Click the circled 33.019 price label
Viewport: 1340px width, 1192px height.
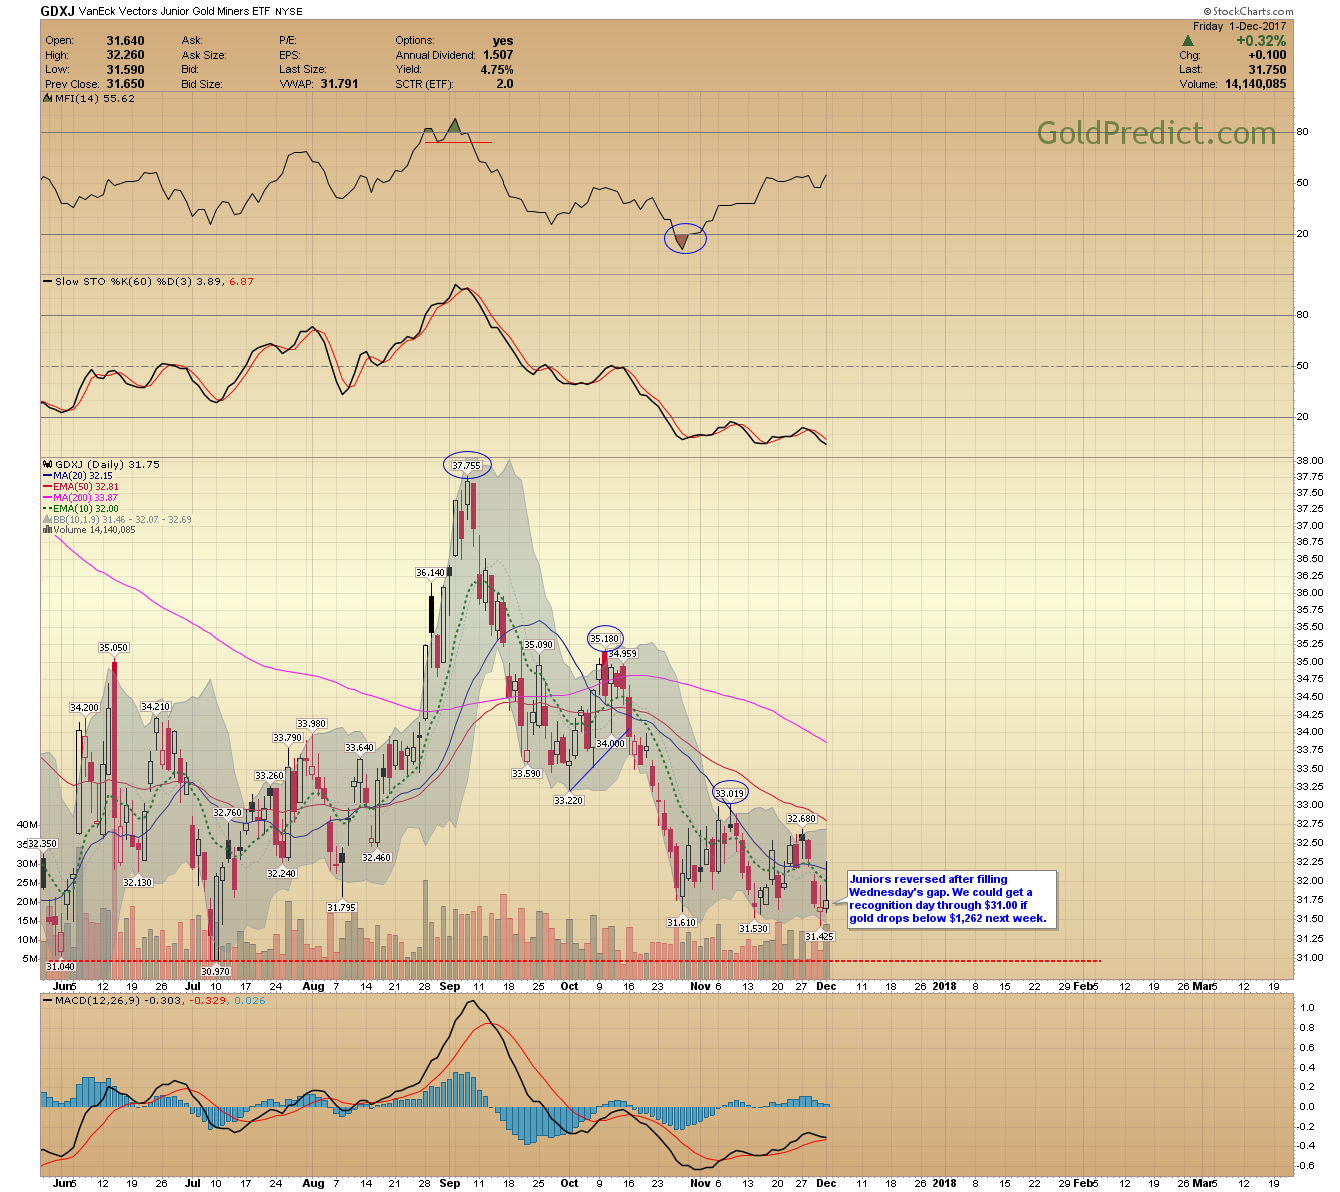(x=730, y=794)
